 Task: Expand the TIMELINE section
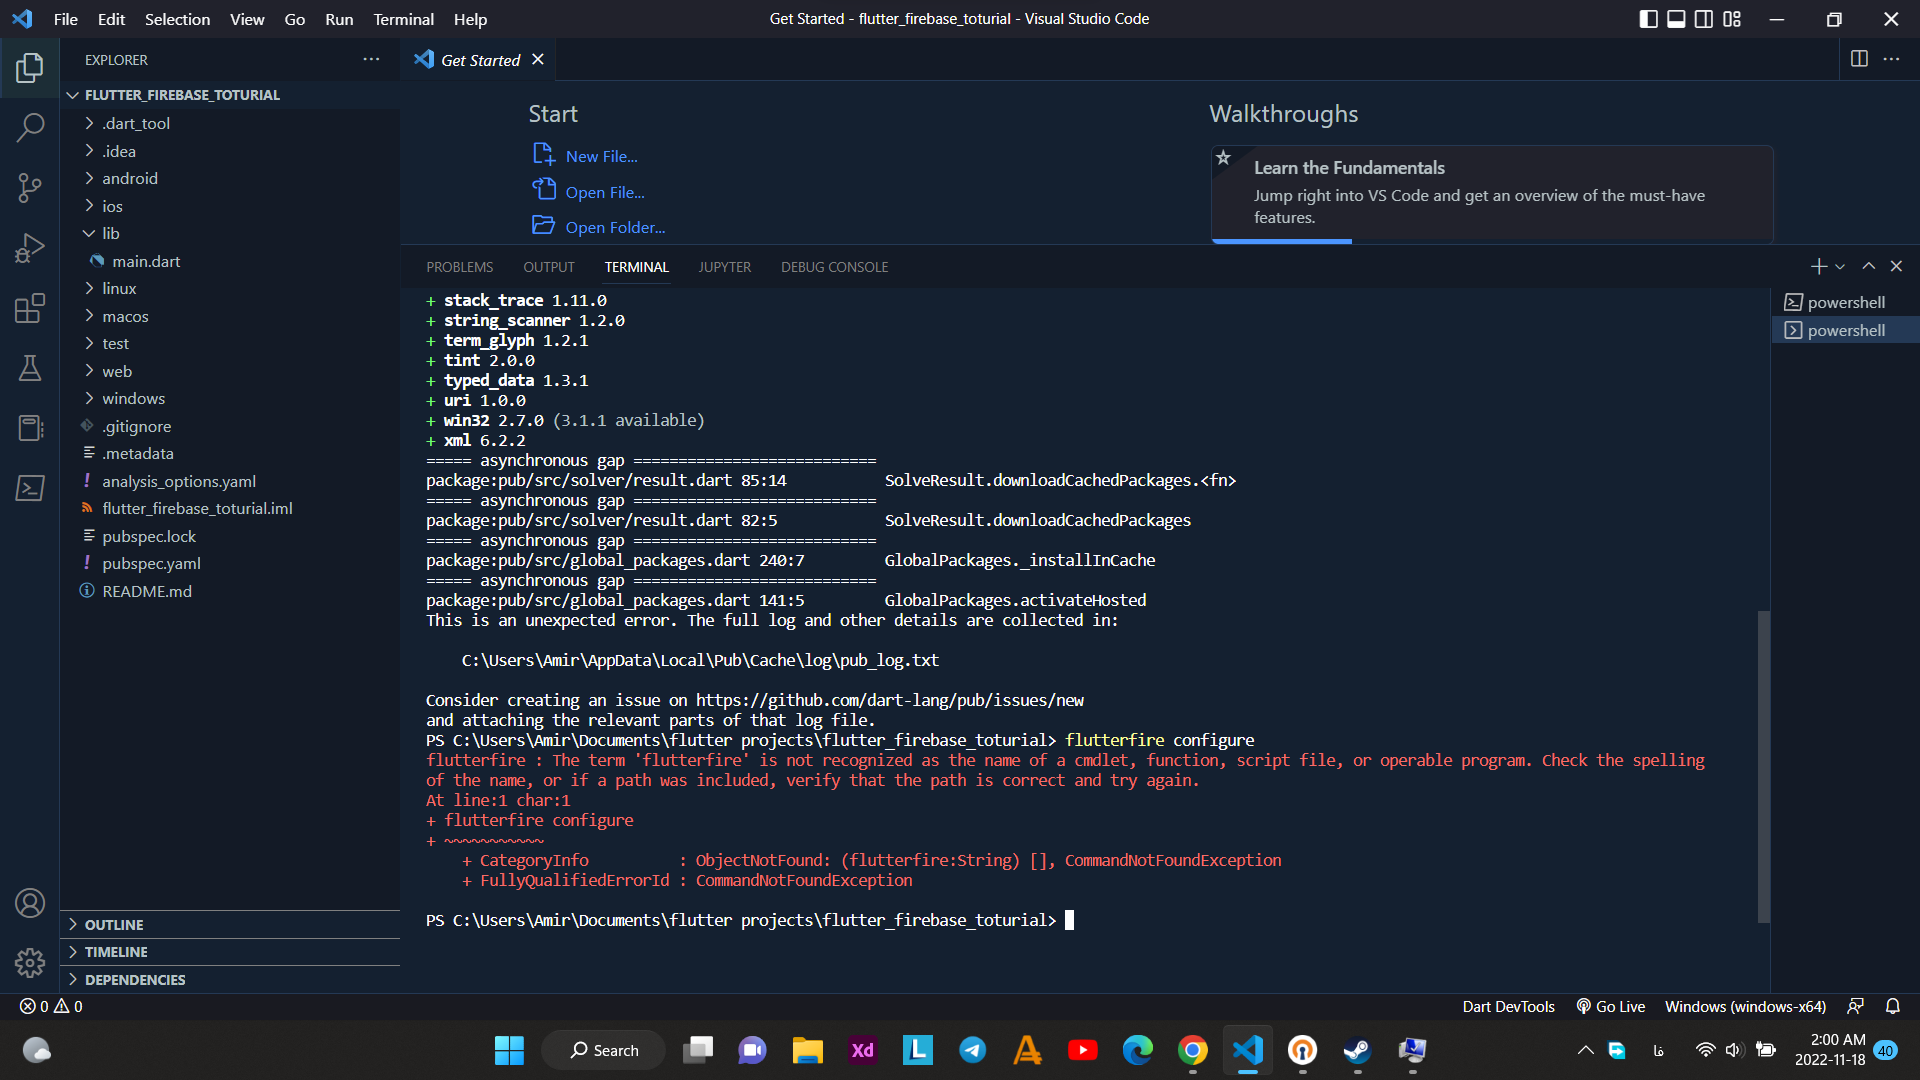230,952
